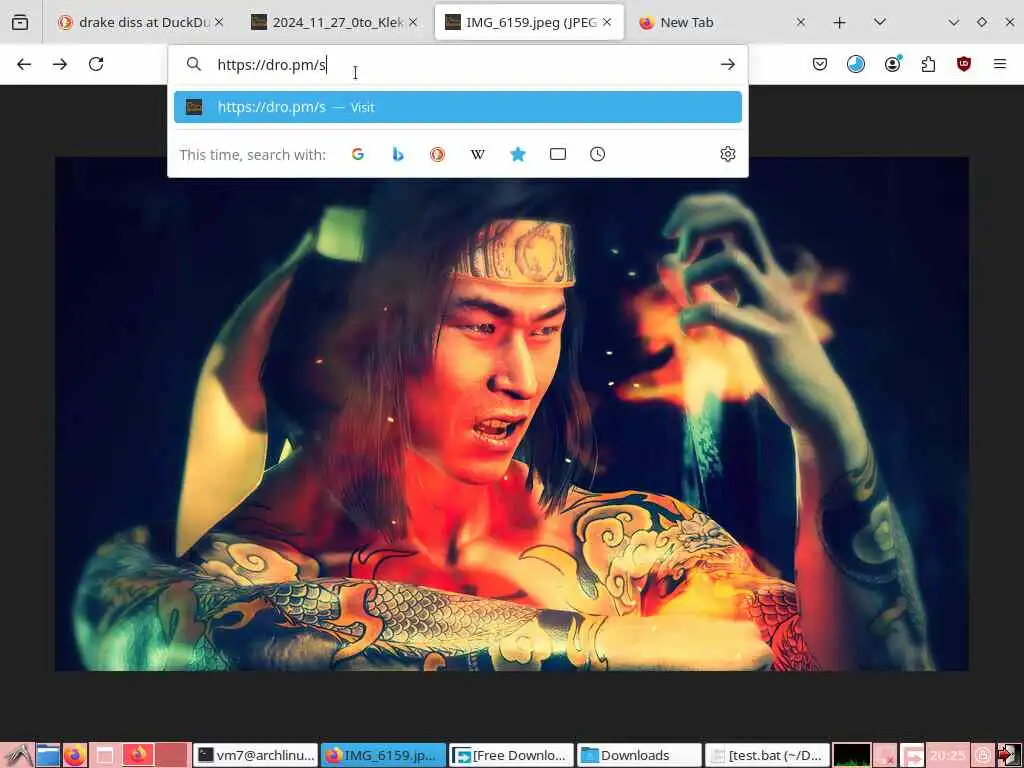Open the uBlock Origin shield icon
This screenshot has width=1024, height=768.
964,64
